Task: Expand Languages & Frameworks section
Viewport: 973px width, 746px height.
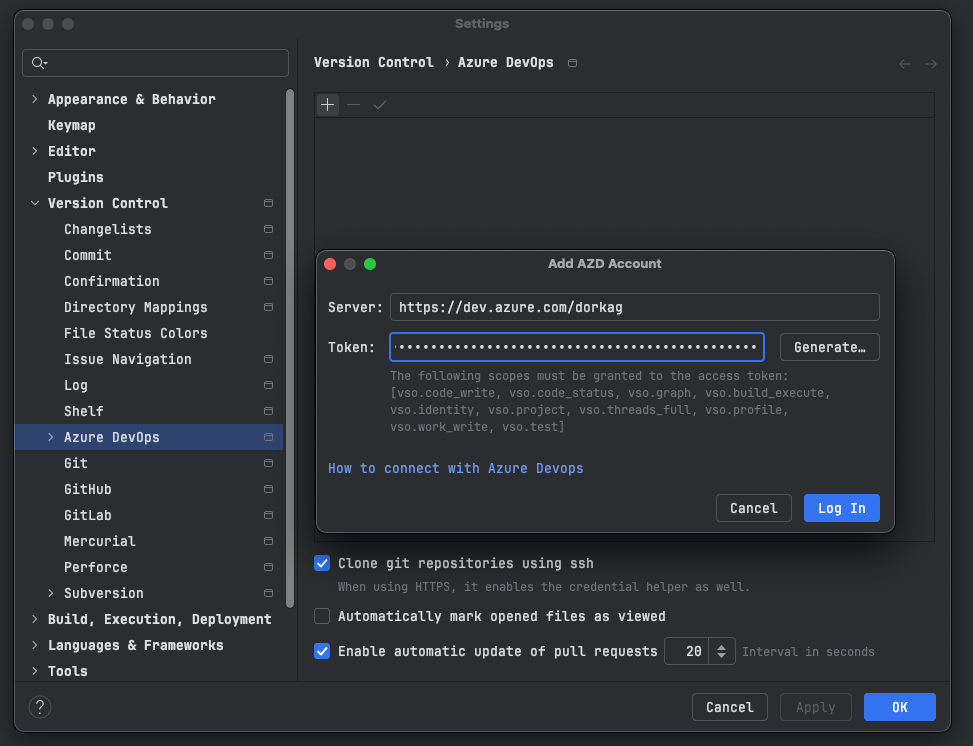Action: coord(35,645)
